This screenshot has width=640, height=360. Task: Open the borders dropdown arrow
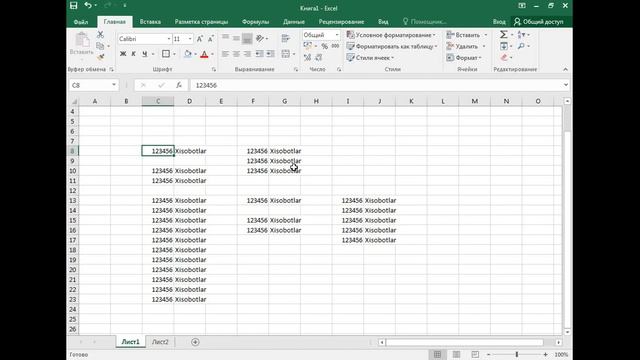174,54
